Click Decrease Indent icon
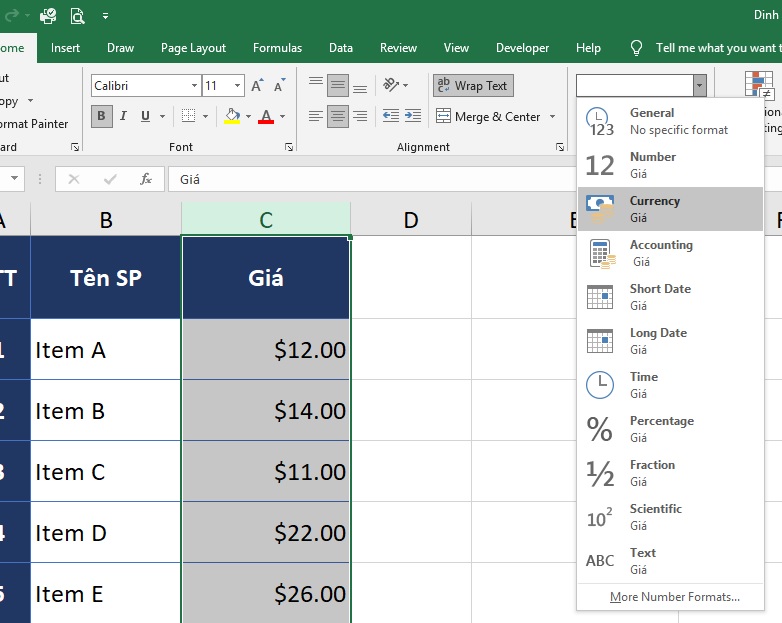782x623 pixels. coord(391,116)
